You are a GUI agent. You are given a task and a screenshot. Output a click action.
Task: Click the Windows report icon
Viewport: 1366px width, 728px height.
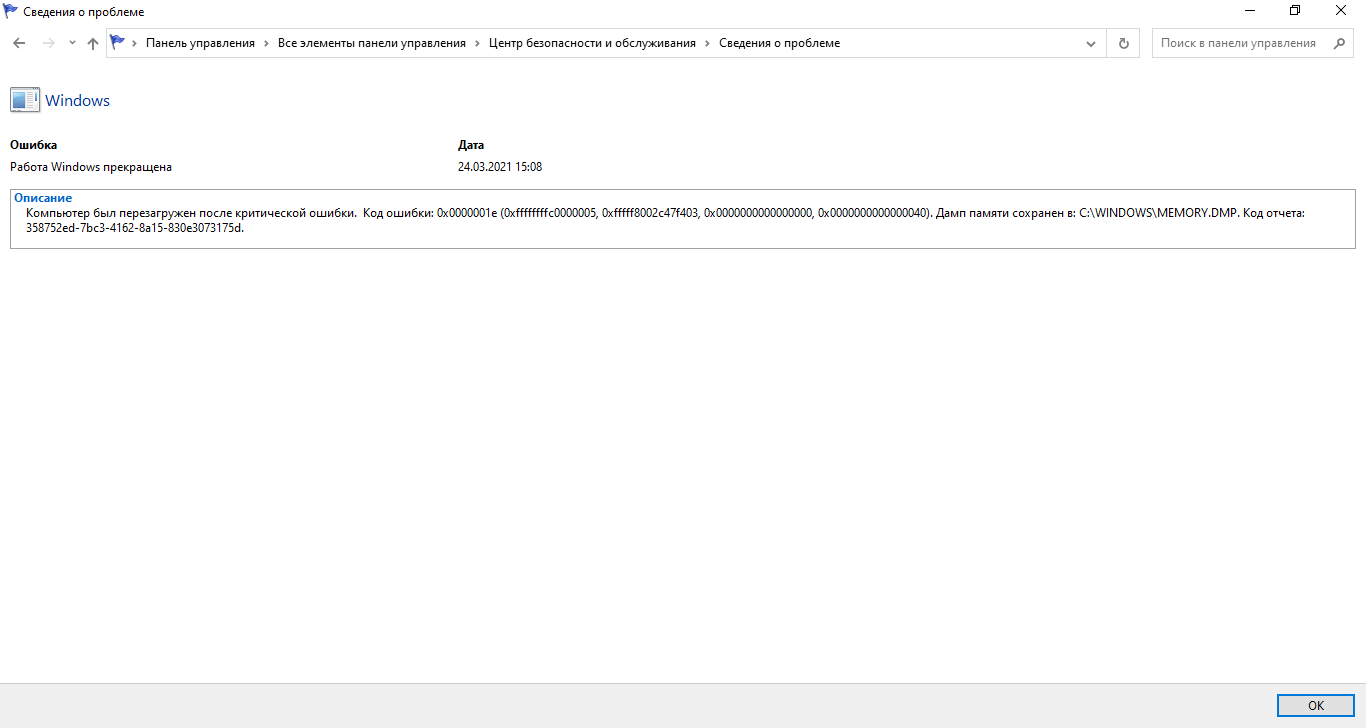click(x=25, y=100)
